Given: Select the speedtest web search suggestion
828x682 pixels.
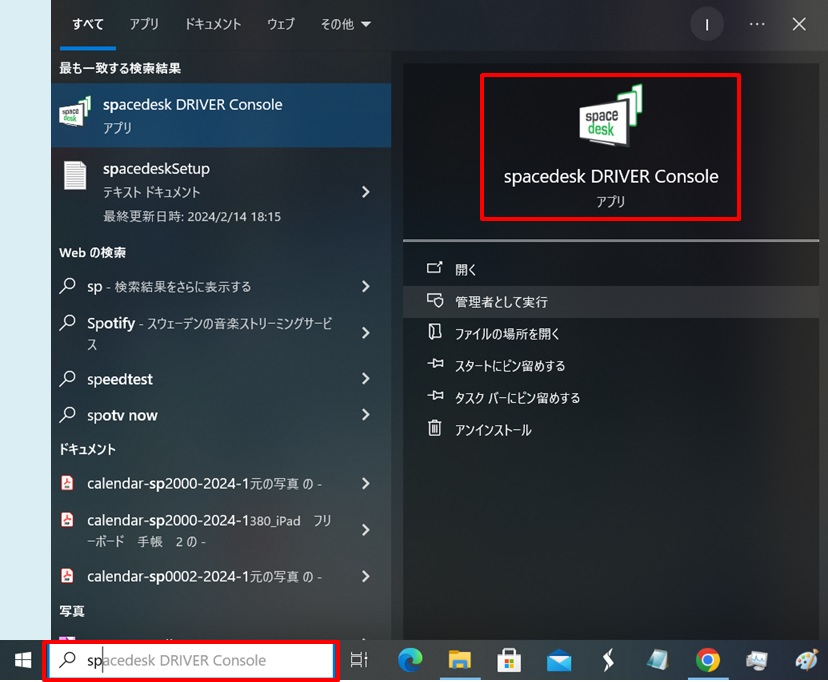Looking at the screenshot, I should [221, 378].
